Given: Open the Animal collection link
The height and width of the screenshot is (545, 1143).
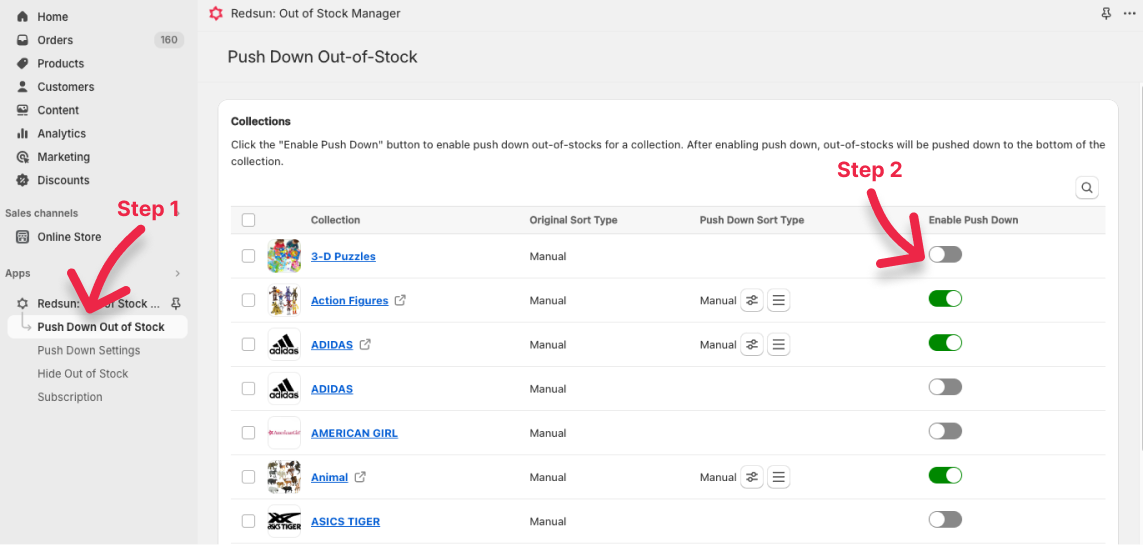Looking at the screenshot, I should click(329, 477).
